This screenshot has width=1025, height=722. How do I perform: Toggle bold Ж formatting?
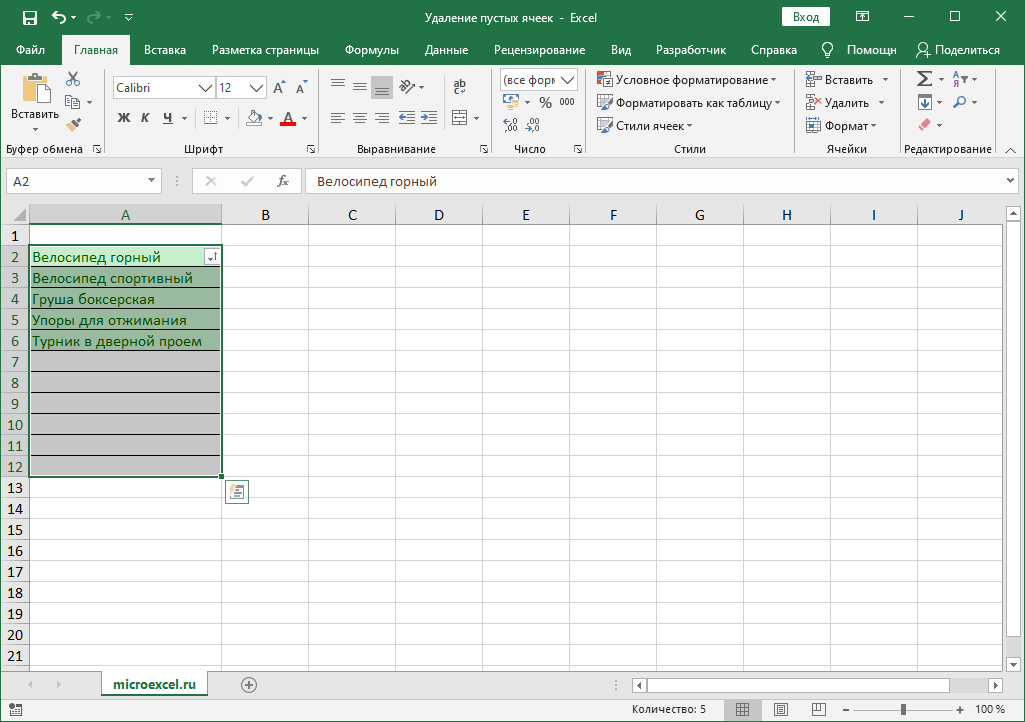tap(124, 118)
